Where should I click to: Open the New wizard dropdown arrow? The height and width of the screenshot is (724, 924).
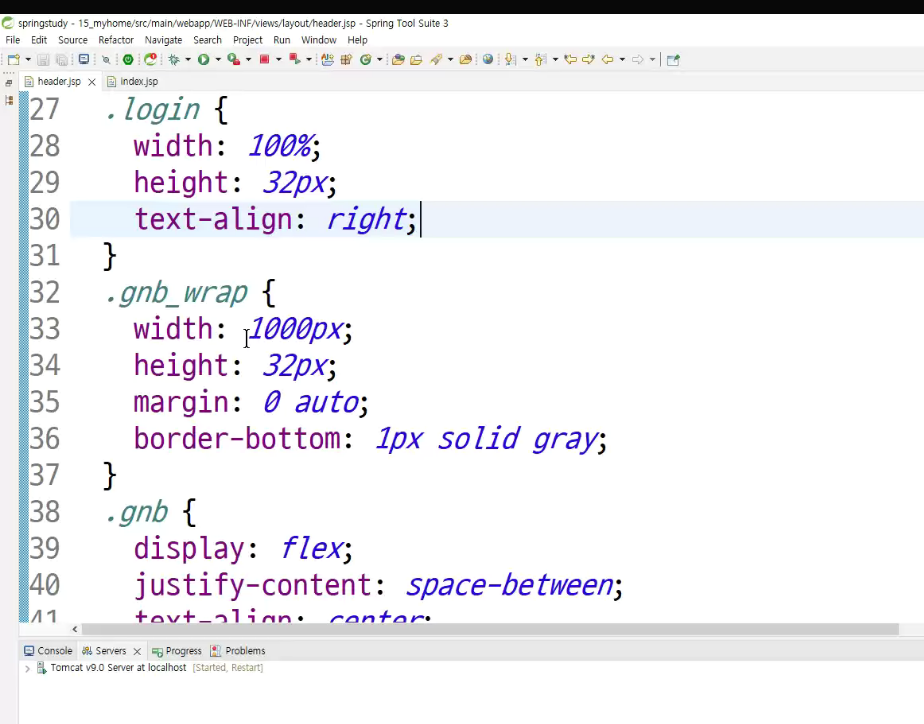28,59
